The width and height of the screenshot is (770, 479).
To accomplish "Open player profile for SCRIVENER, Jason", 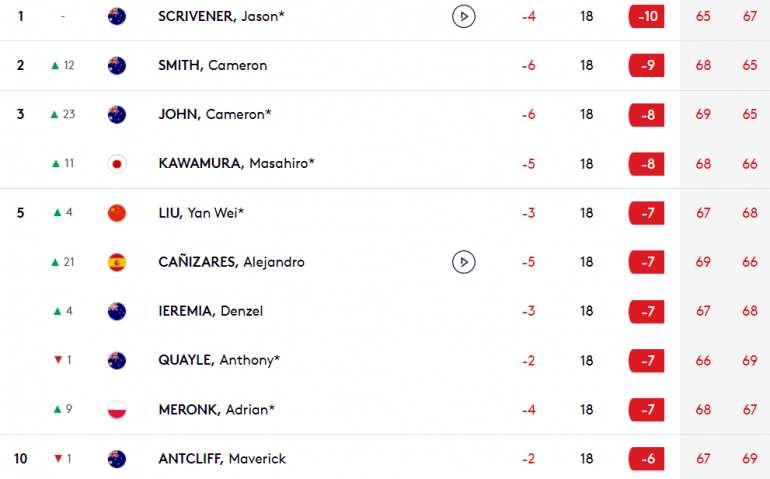I will [221, 16].
